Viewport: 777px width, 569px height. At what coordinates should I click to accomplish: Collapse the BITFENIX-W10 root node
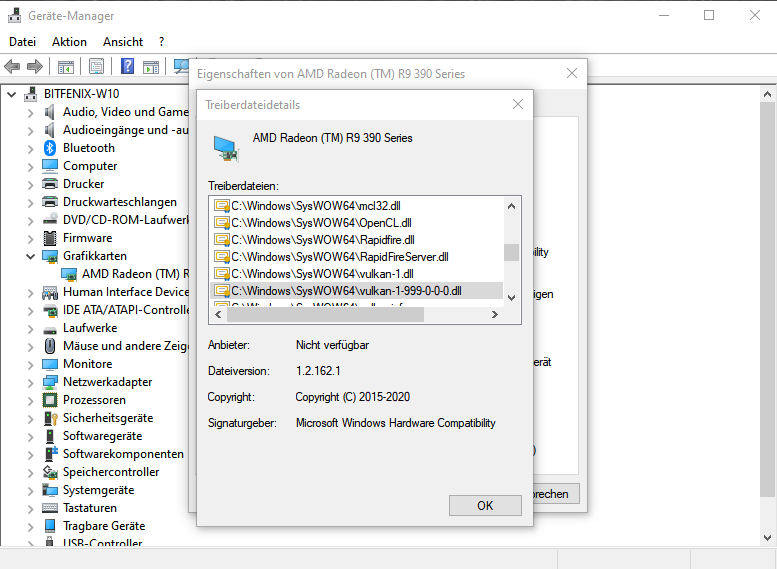[11, 94]
